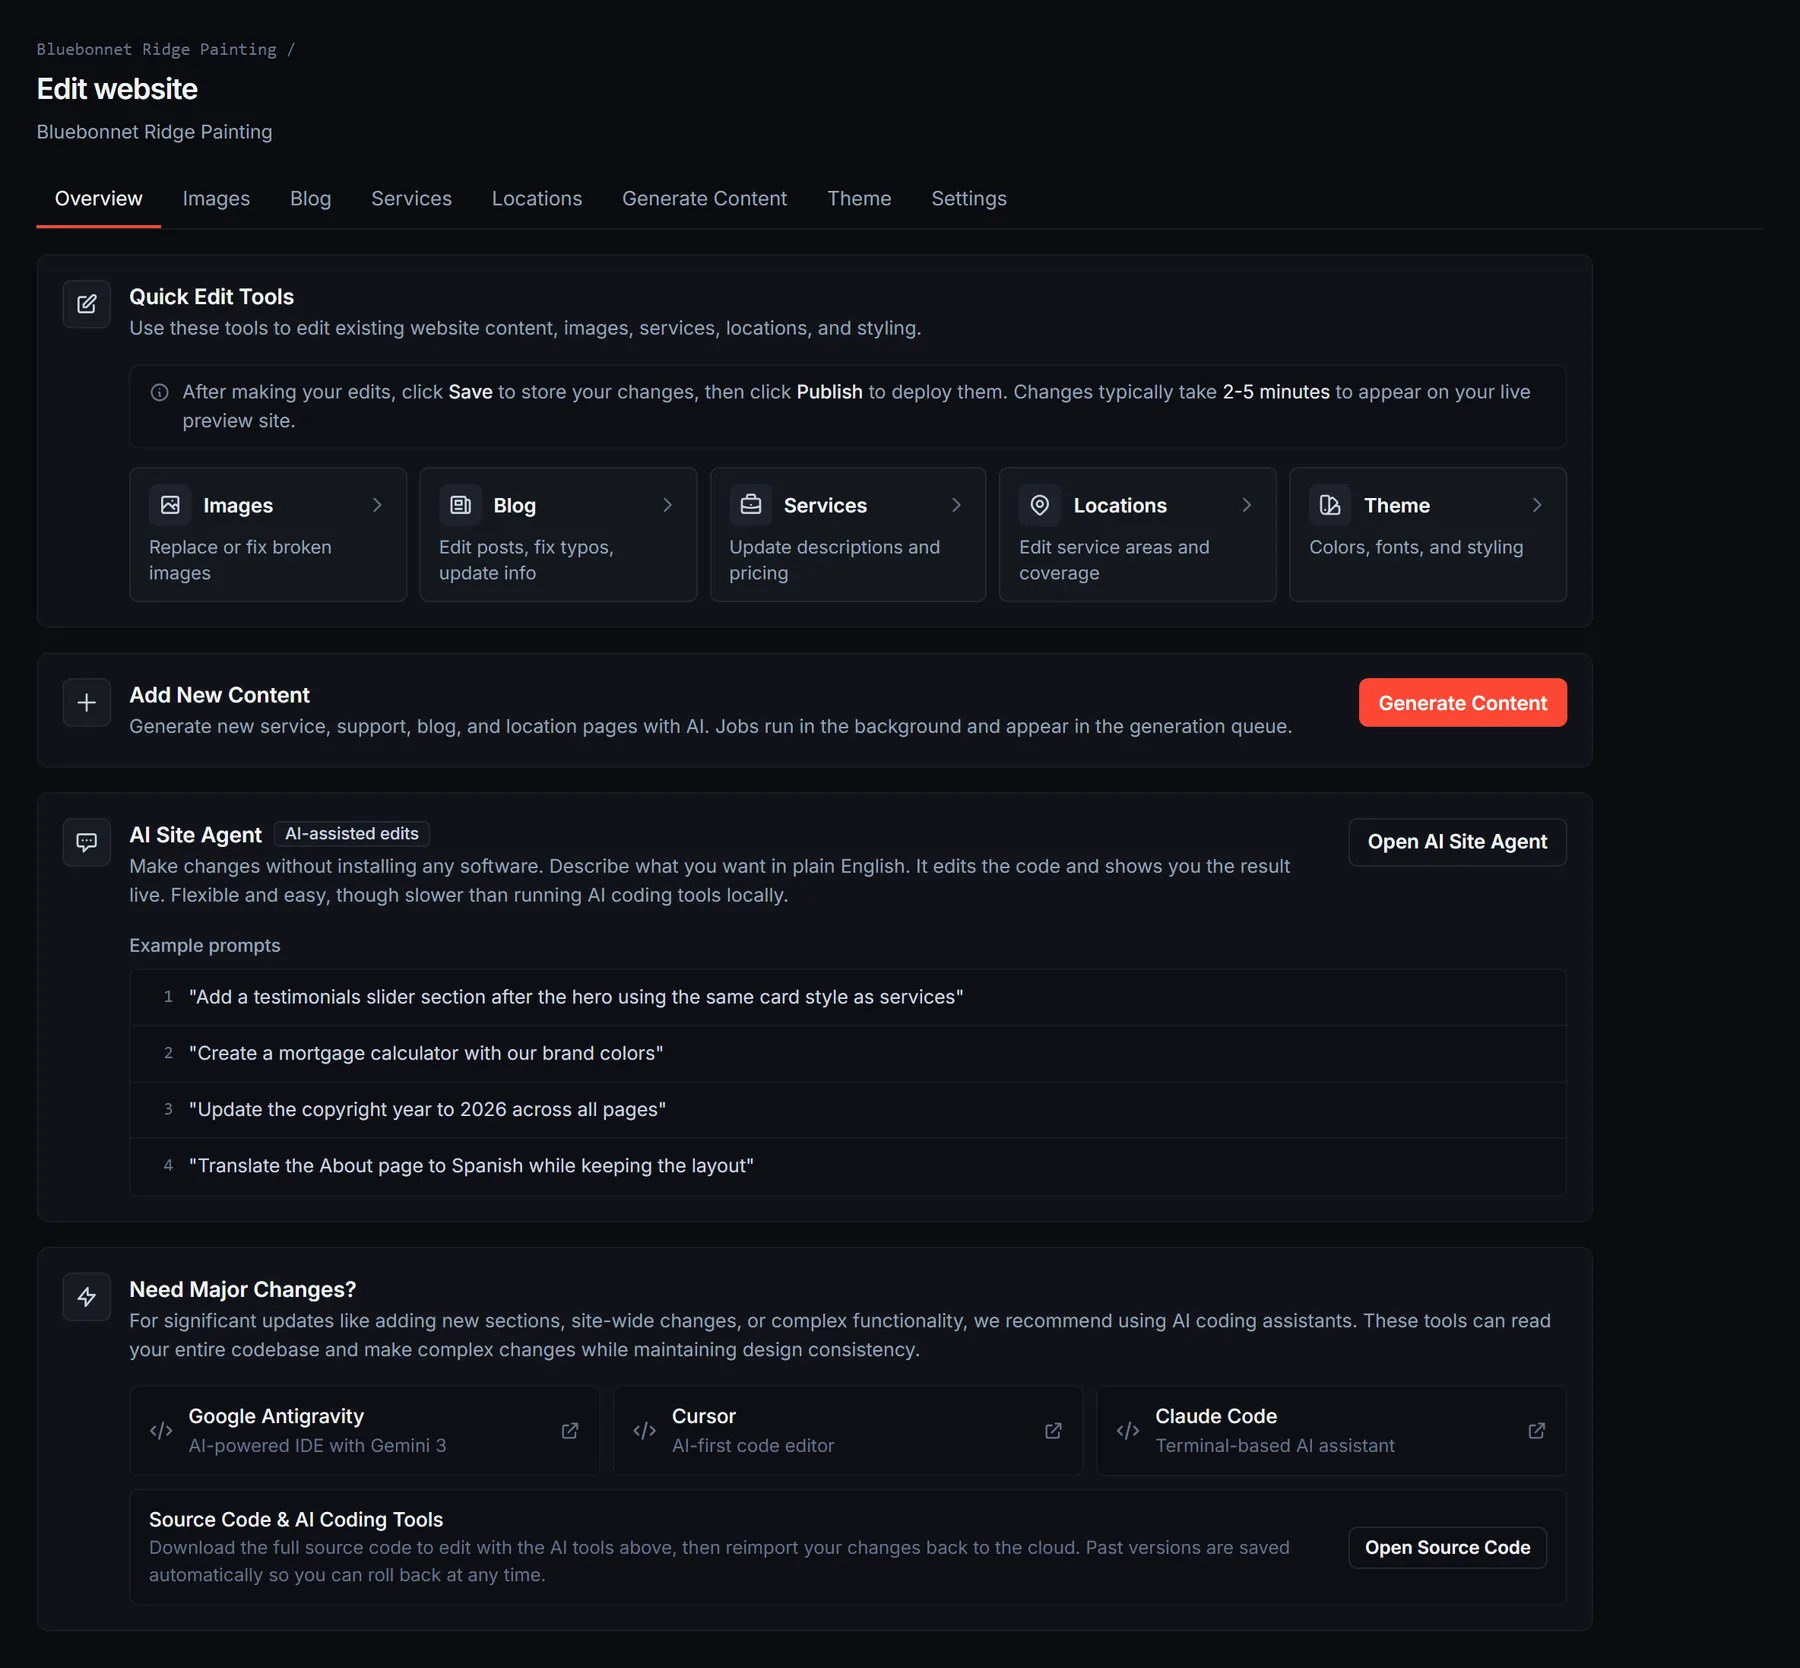Image resolution: width=1800 pixels, height=1668 pixels.
Task: Open the Generate Content tab
Action: pyautogui.click(x=704, y=199)
